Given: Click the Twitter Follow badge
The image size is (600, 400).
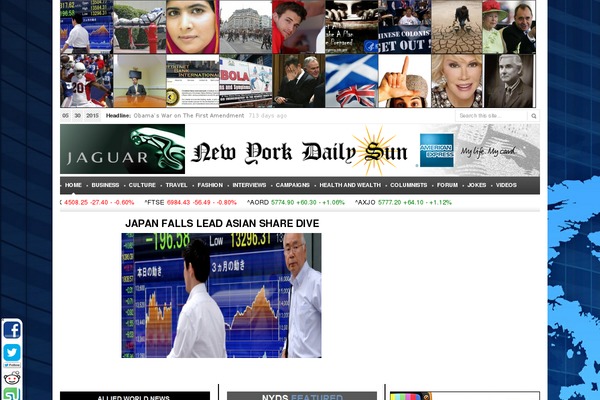Looking at the screenshot, I should click(12, 366).
